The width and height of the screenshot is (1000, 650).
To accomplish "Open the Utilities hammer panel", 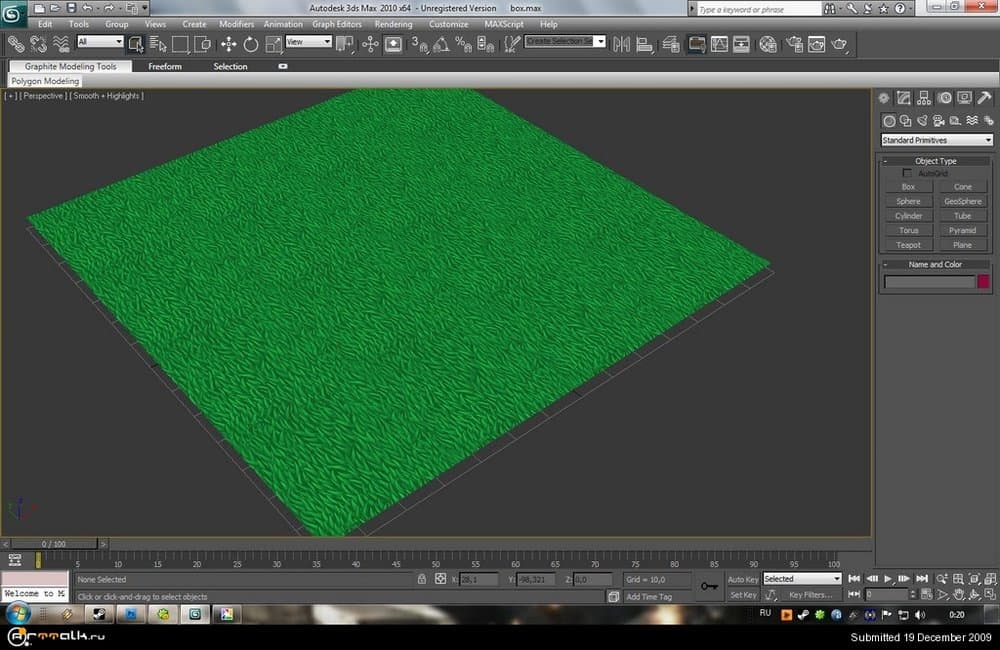I will (x=984, y=98).
